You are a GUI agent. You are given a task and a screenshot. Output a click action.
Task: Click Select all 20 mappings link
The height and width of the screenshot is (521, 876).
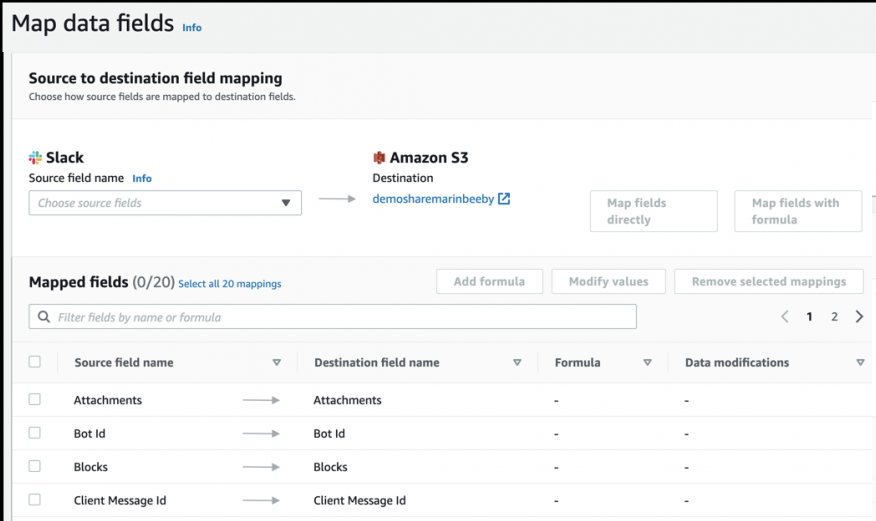click(x=229, y=284)
